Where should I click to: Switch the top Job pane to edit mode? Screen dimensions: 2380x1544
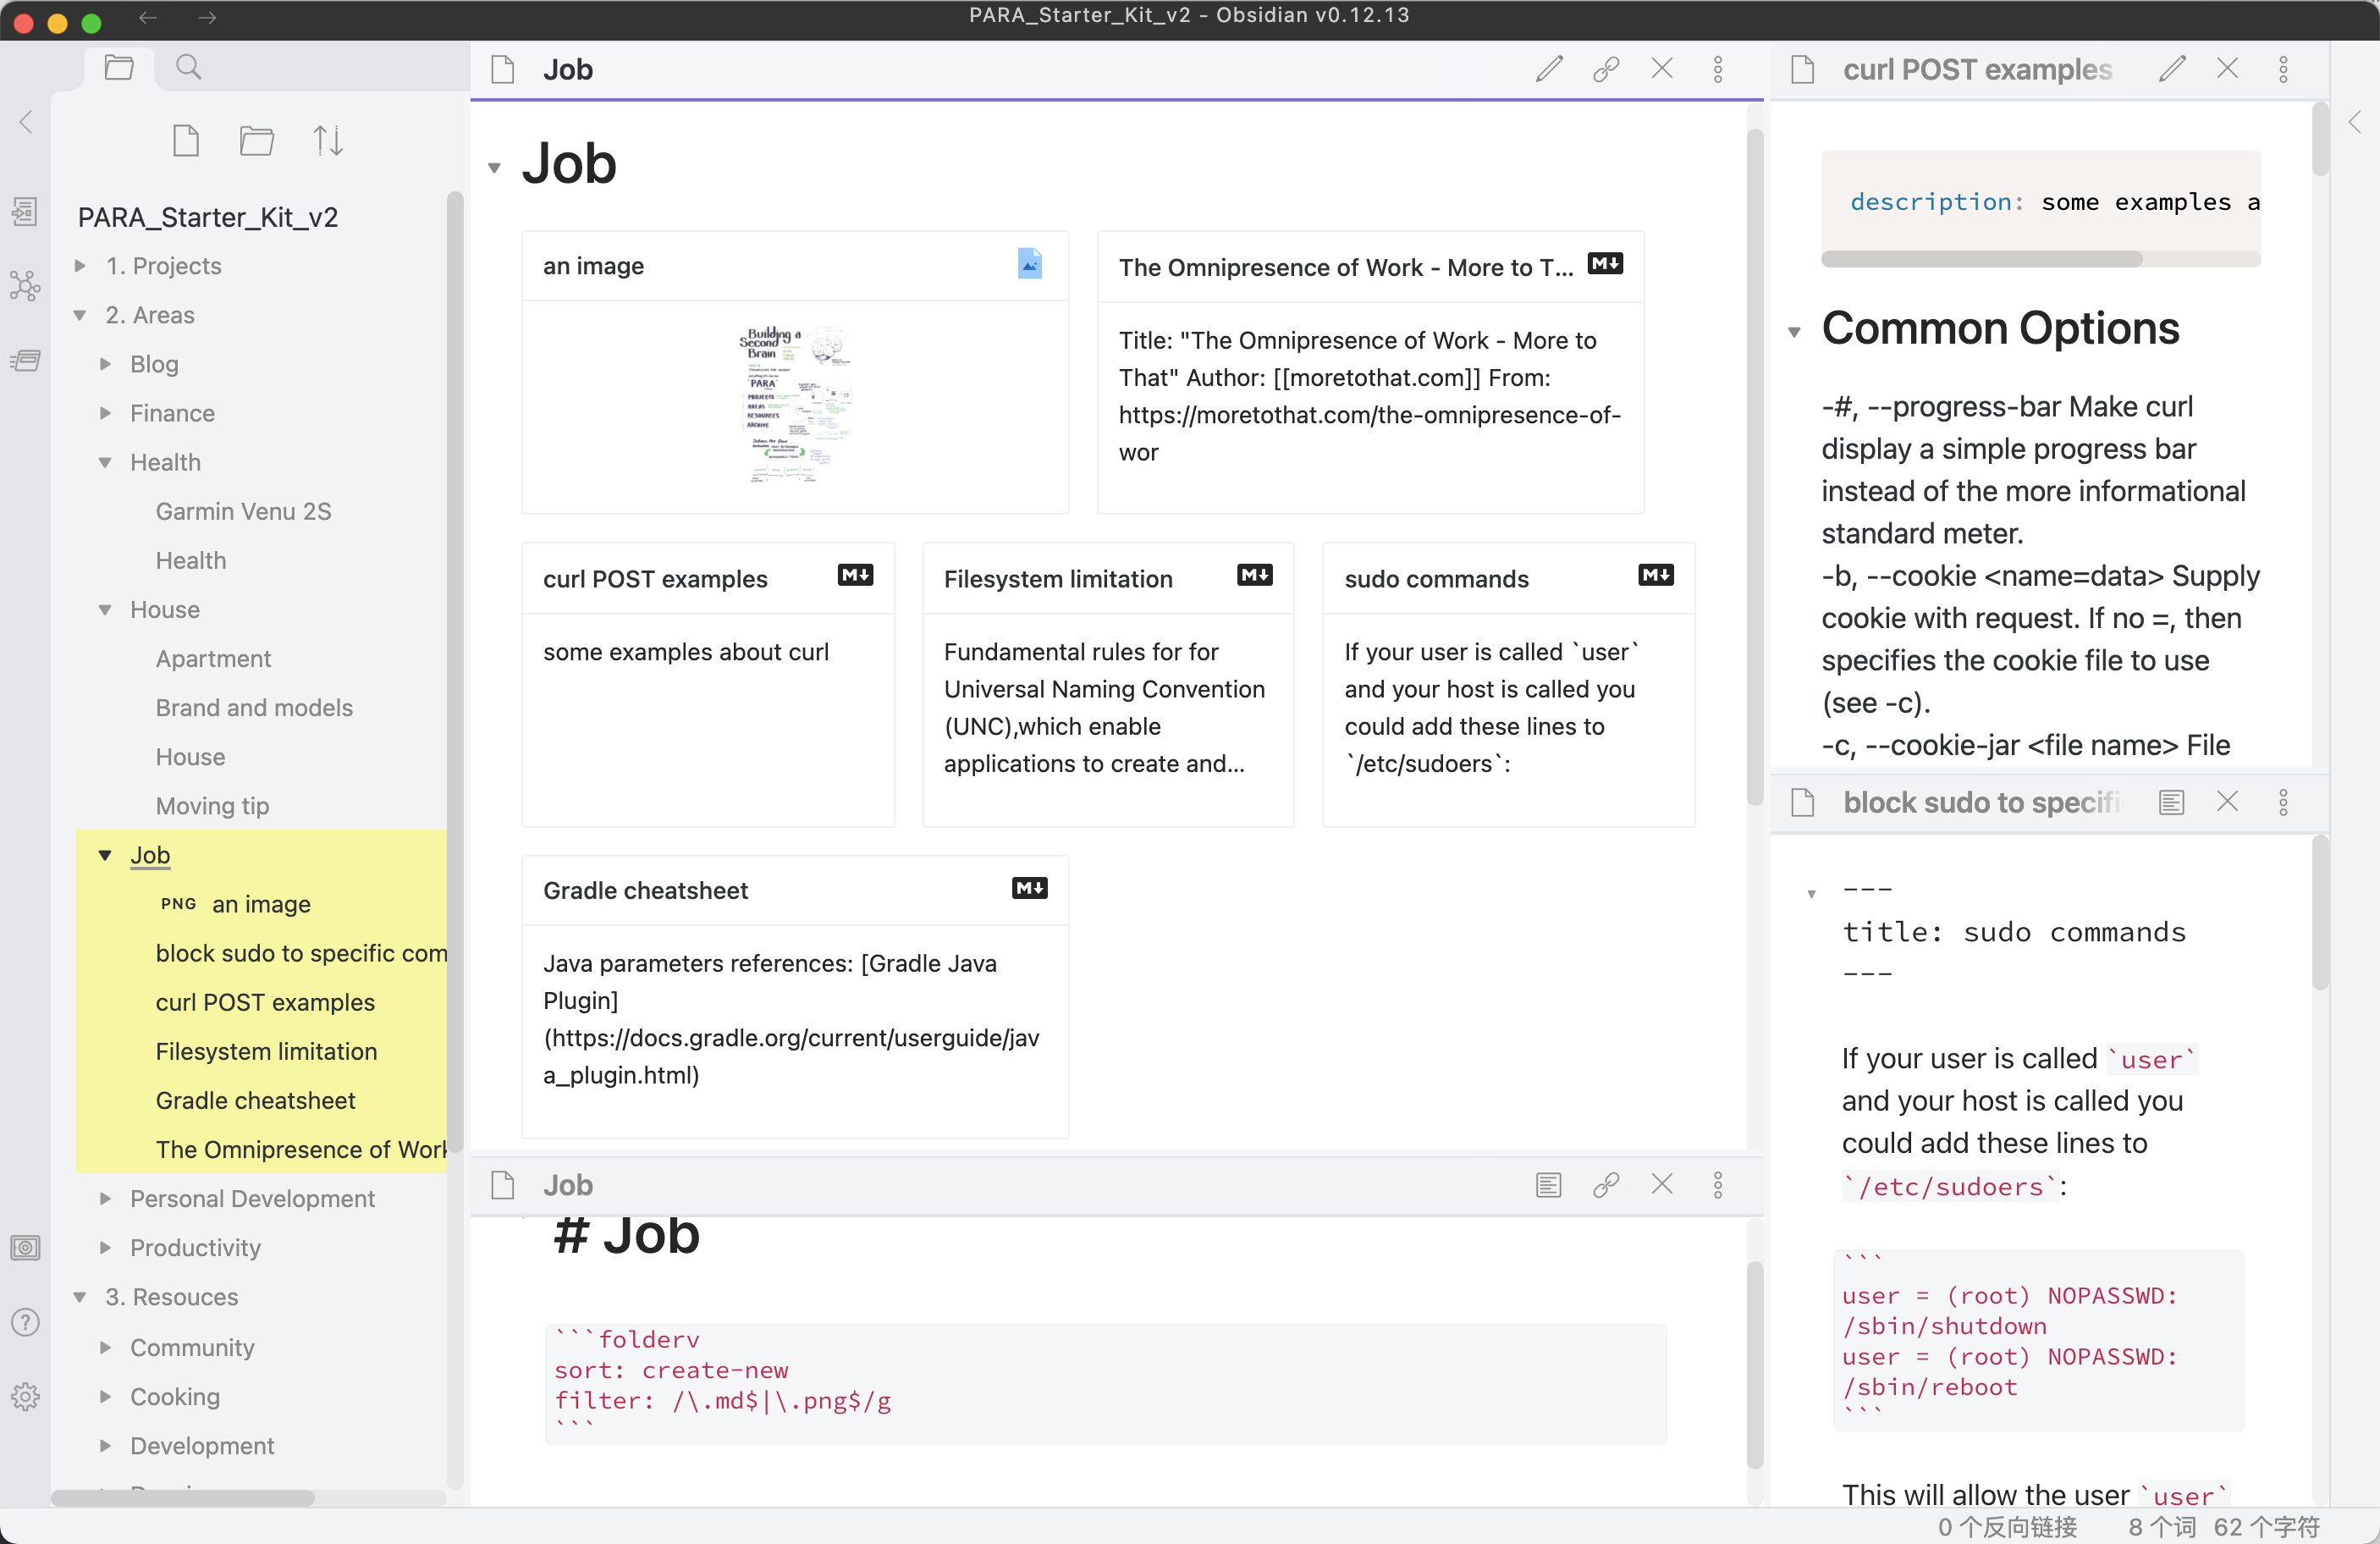pyautogui.click(x=1549, y=69)
